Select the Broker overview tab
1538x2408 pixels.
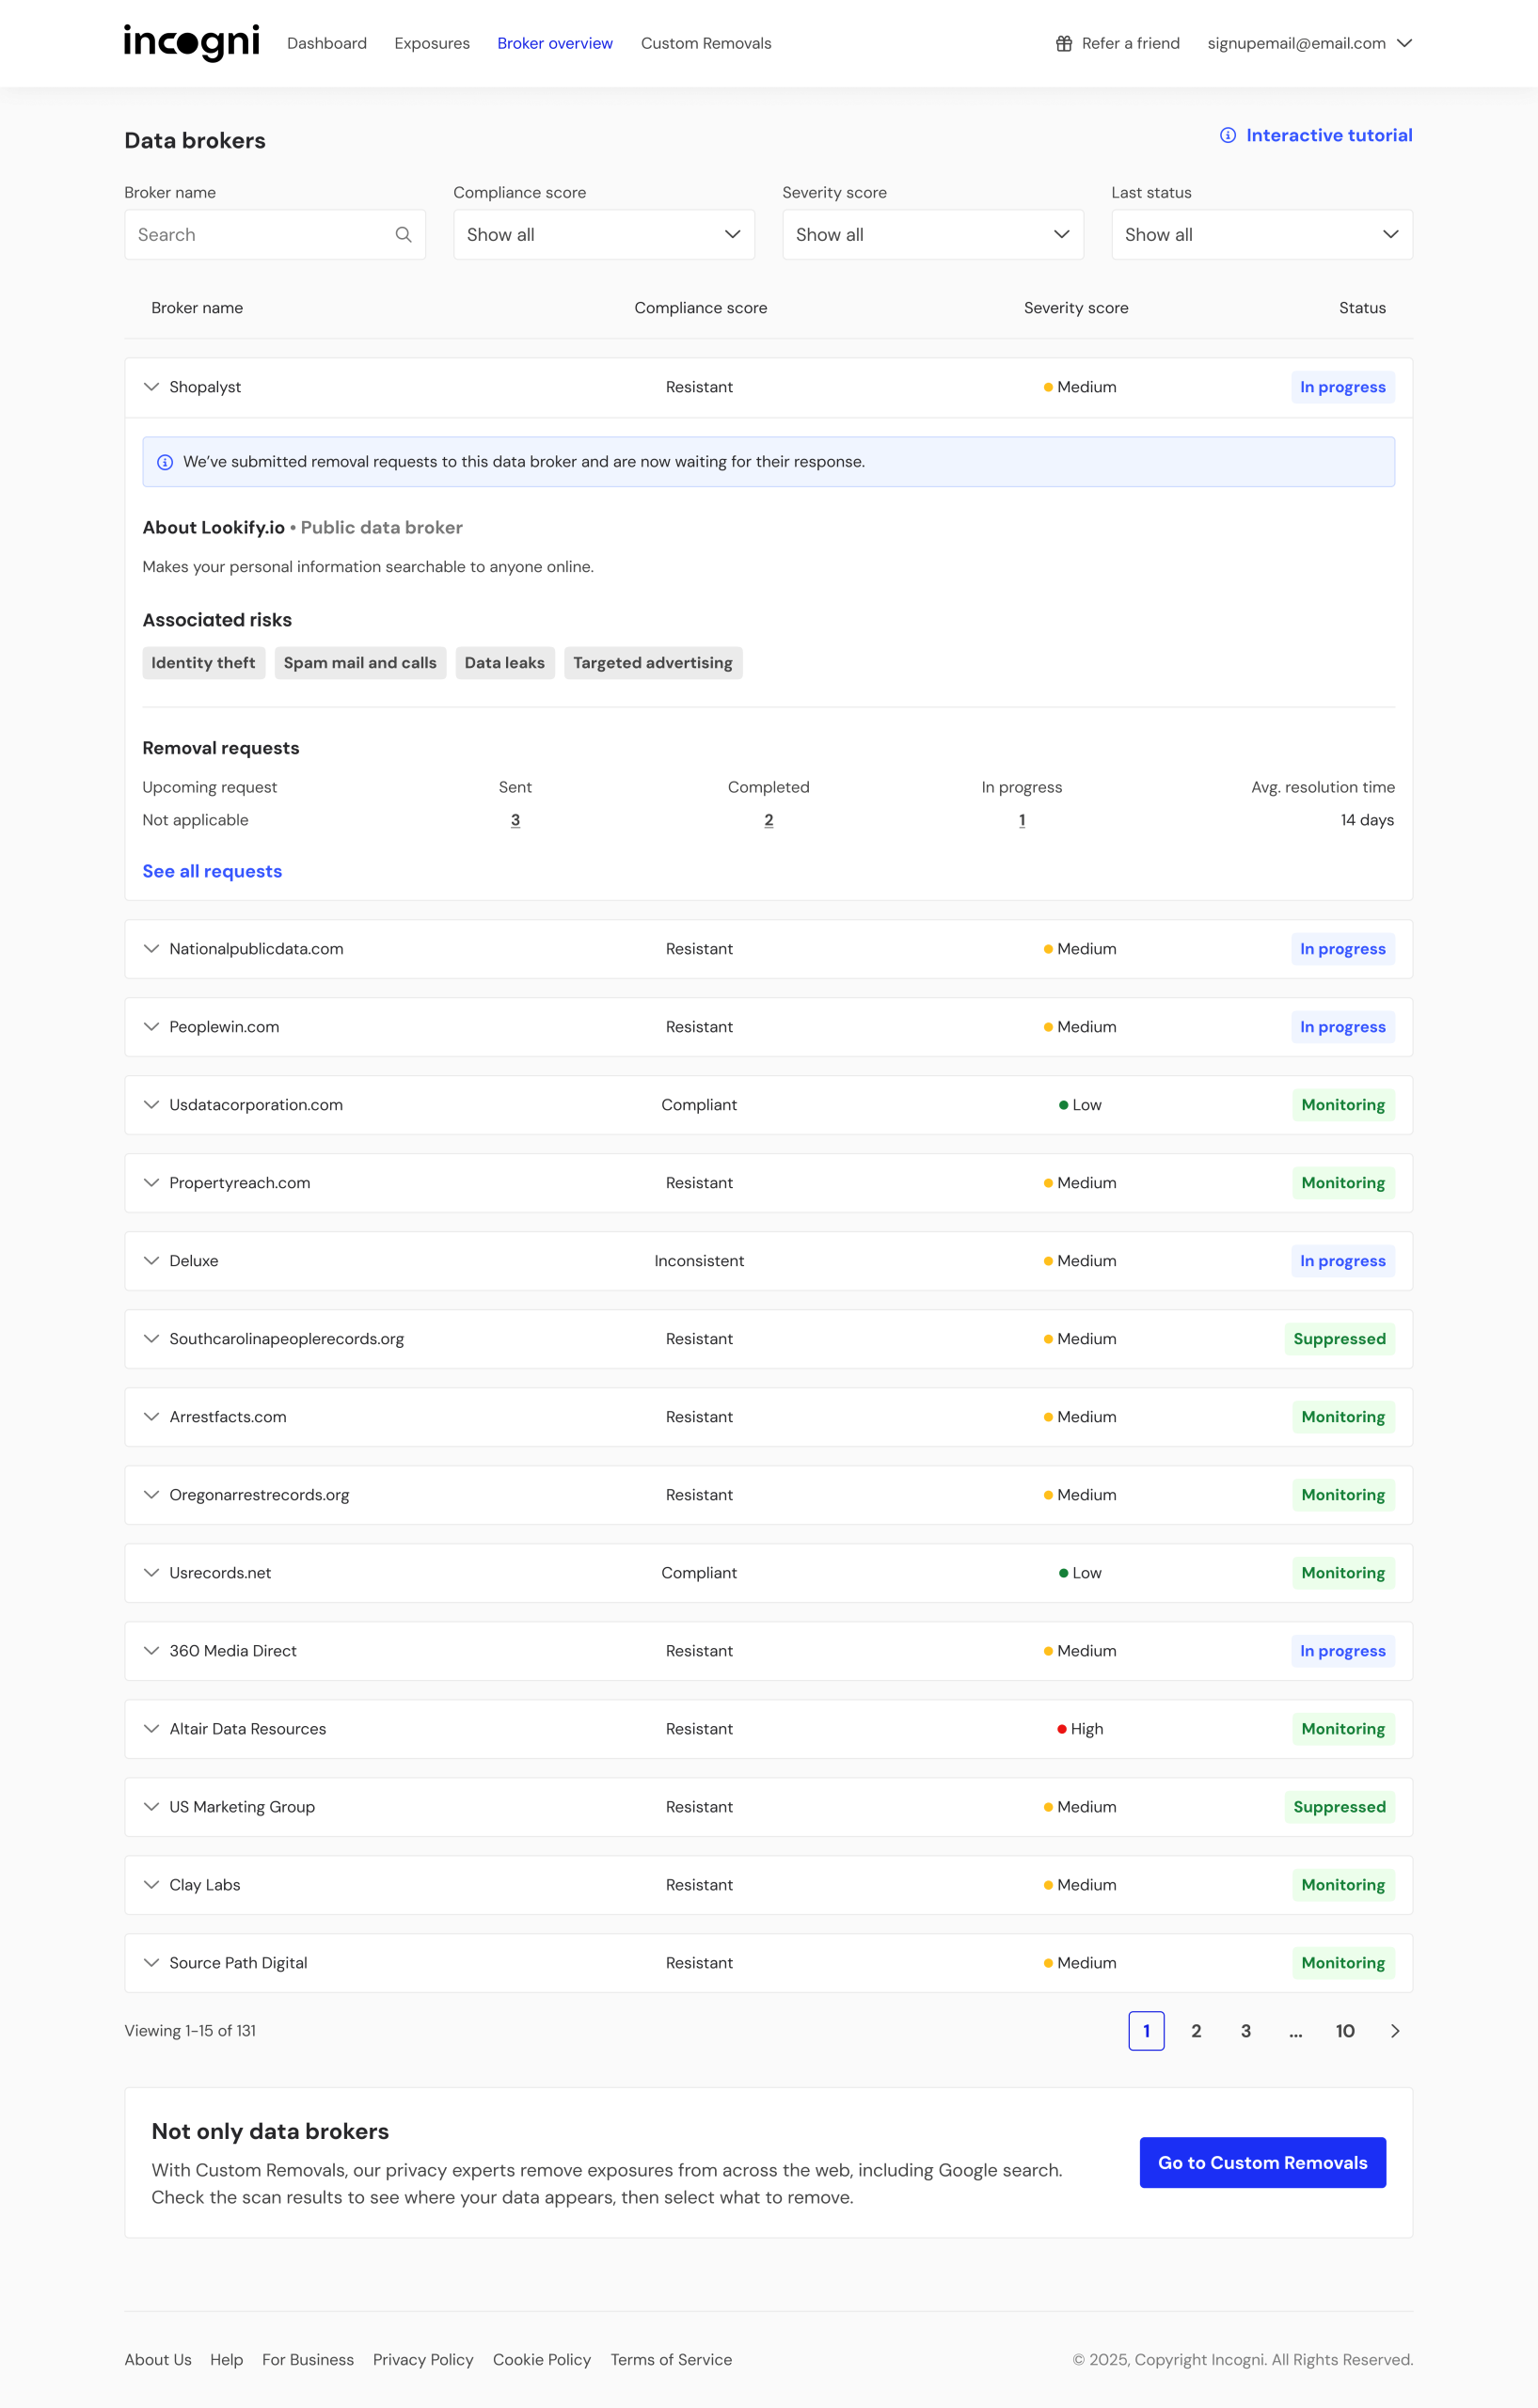tap(555, 43)
